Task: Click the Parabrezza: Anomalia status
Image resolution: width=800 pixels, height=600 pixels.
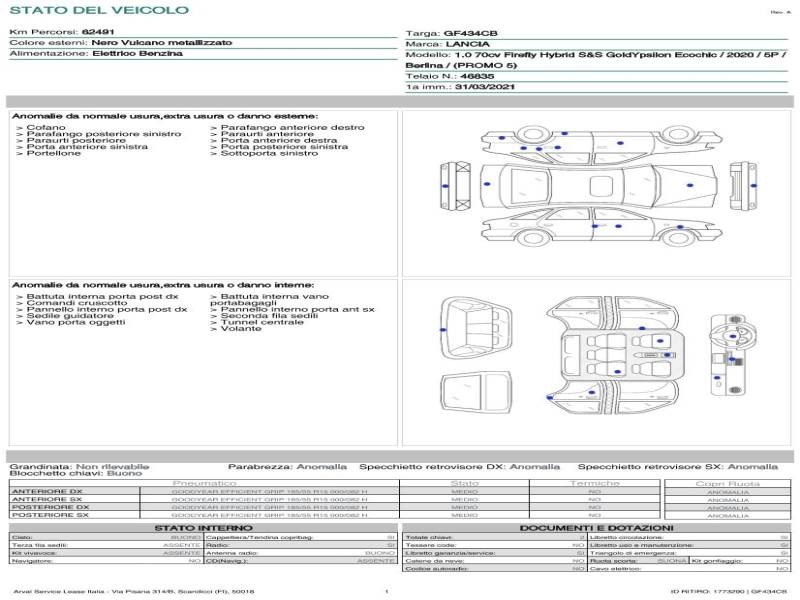Action: 287,466
